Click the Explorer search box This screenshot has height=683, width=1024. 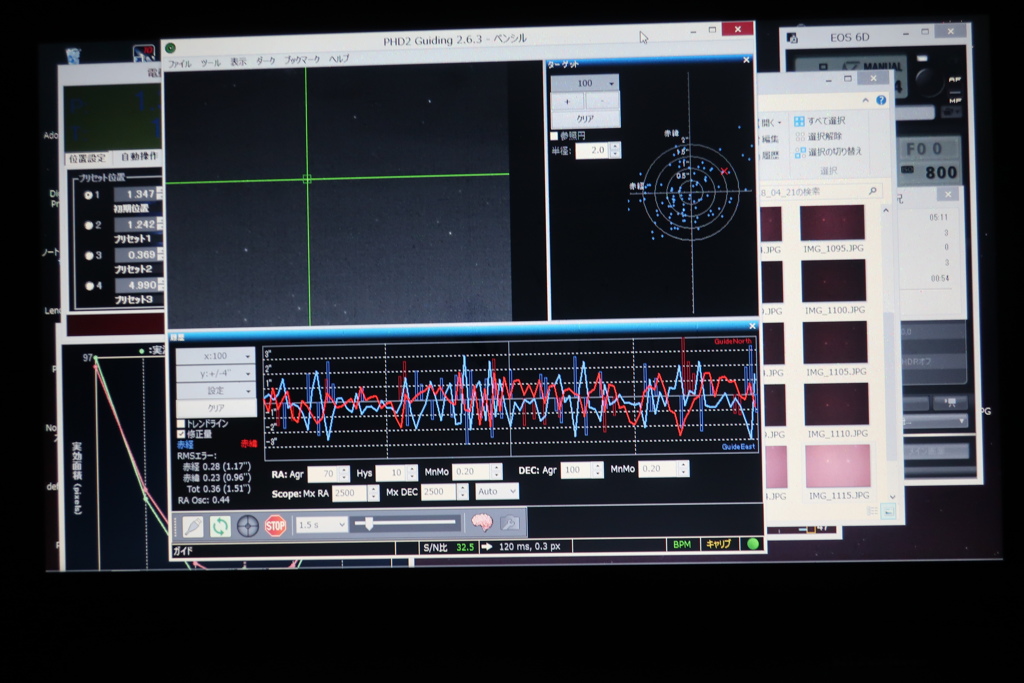click(820, 191)
